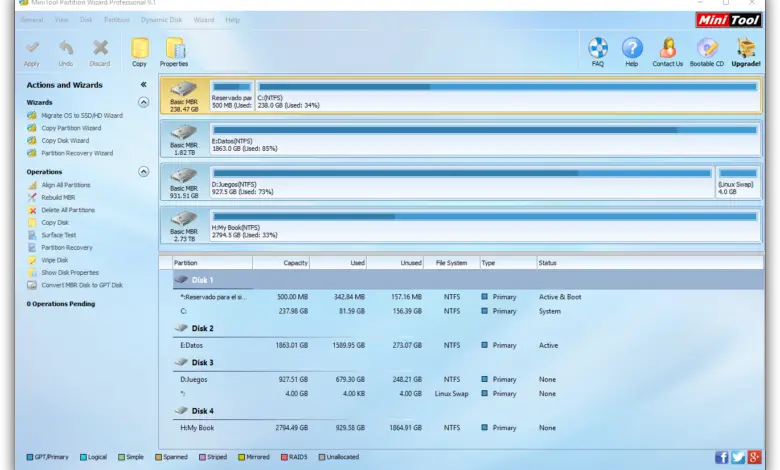The width and height of the screenshot is (780, 470).
Task: Select the H:My Book(NTFS) partition bar
Action: click(485, 216)
